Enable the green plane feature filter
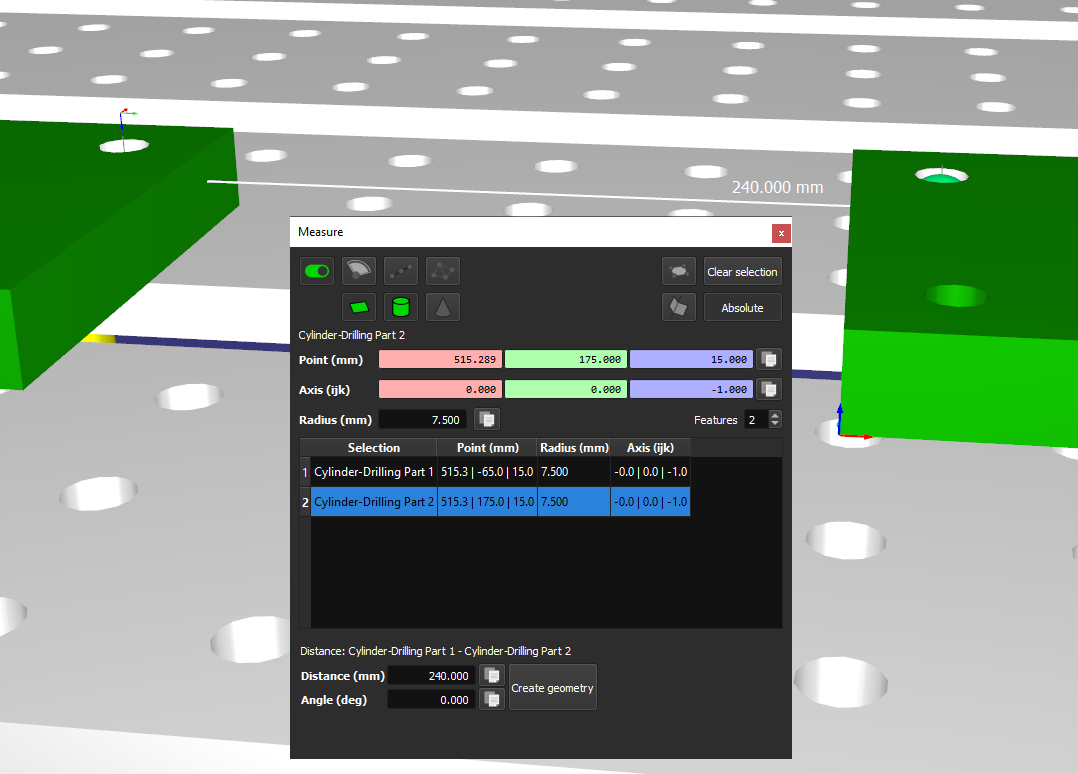The image size is (1078, 774). (359, 307)
